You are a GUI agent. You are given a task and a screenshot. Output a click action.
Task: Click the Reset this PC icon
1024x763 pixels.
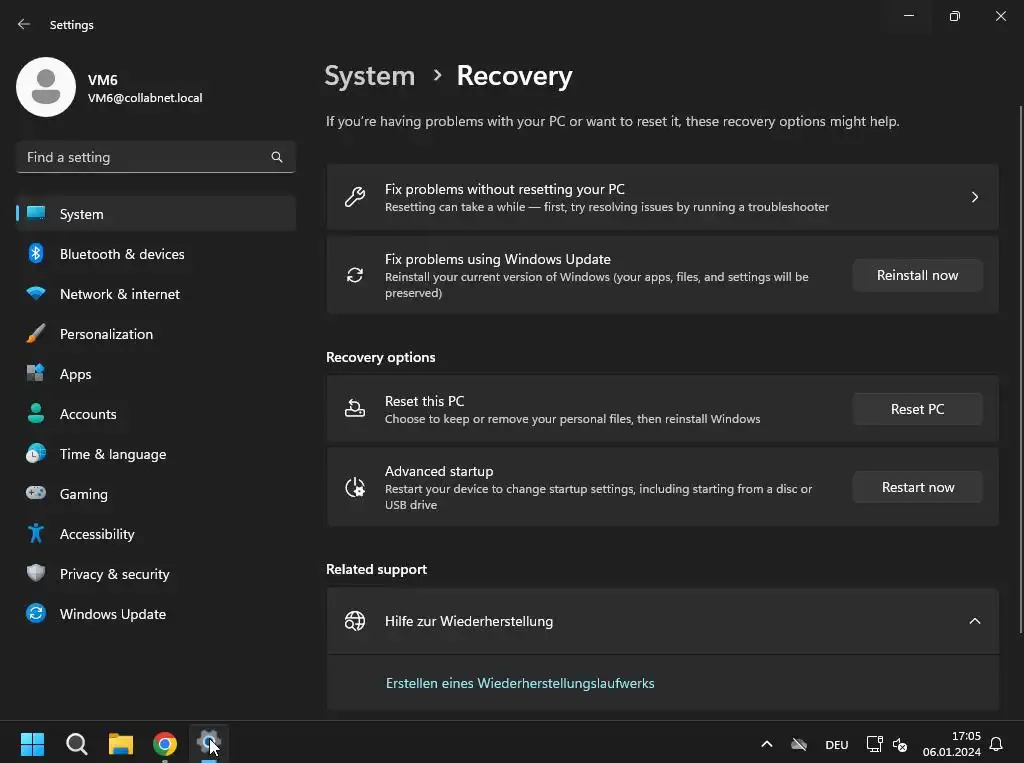355,408
